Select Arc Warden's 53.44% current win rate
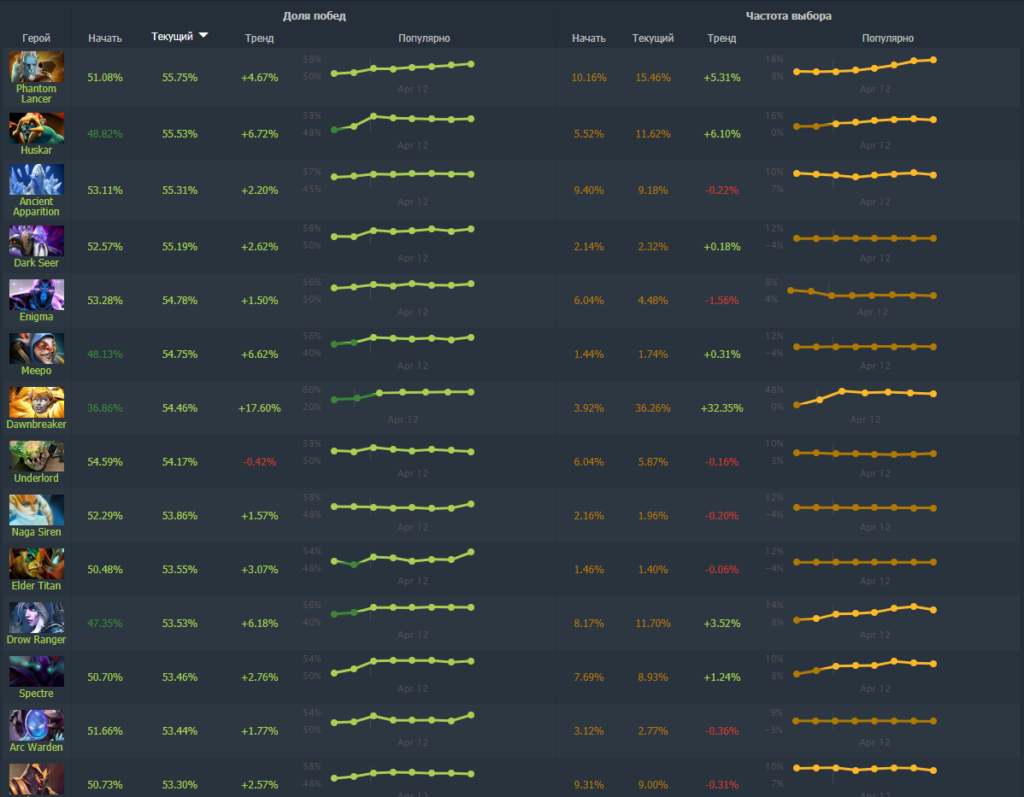The width and height of the screenshot is (1024, 797). click(180, 730)
